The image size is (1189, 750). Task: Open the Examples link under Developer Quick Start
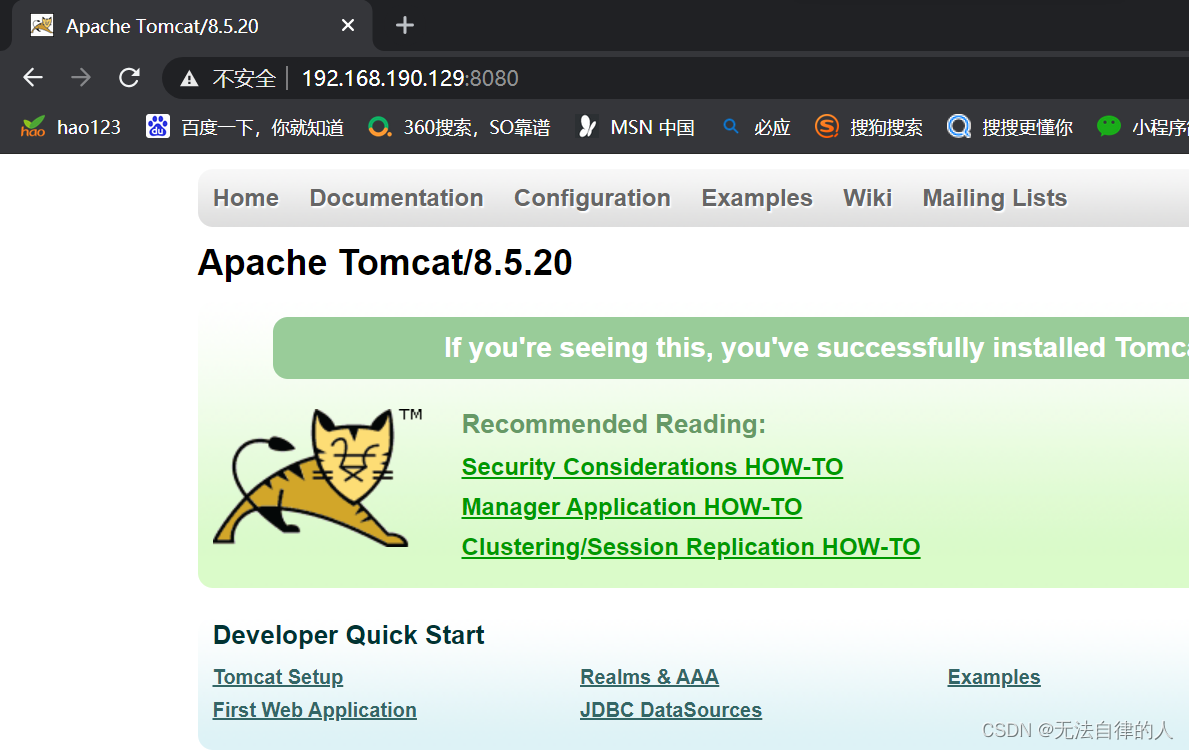[x=994, y=676]
